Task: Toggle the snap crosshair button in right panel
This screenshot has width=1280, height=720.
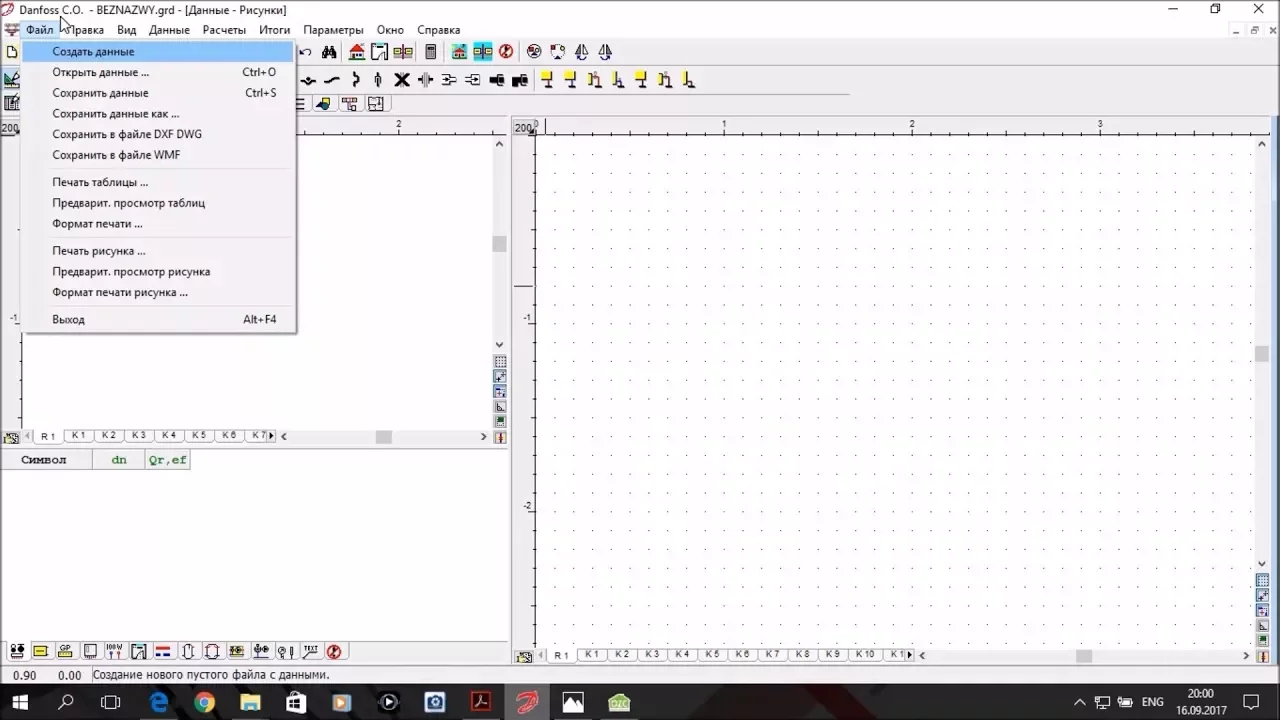Action: click(x=1262, y=596)
